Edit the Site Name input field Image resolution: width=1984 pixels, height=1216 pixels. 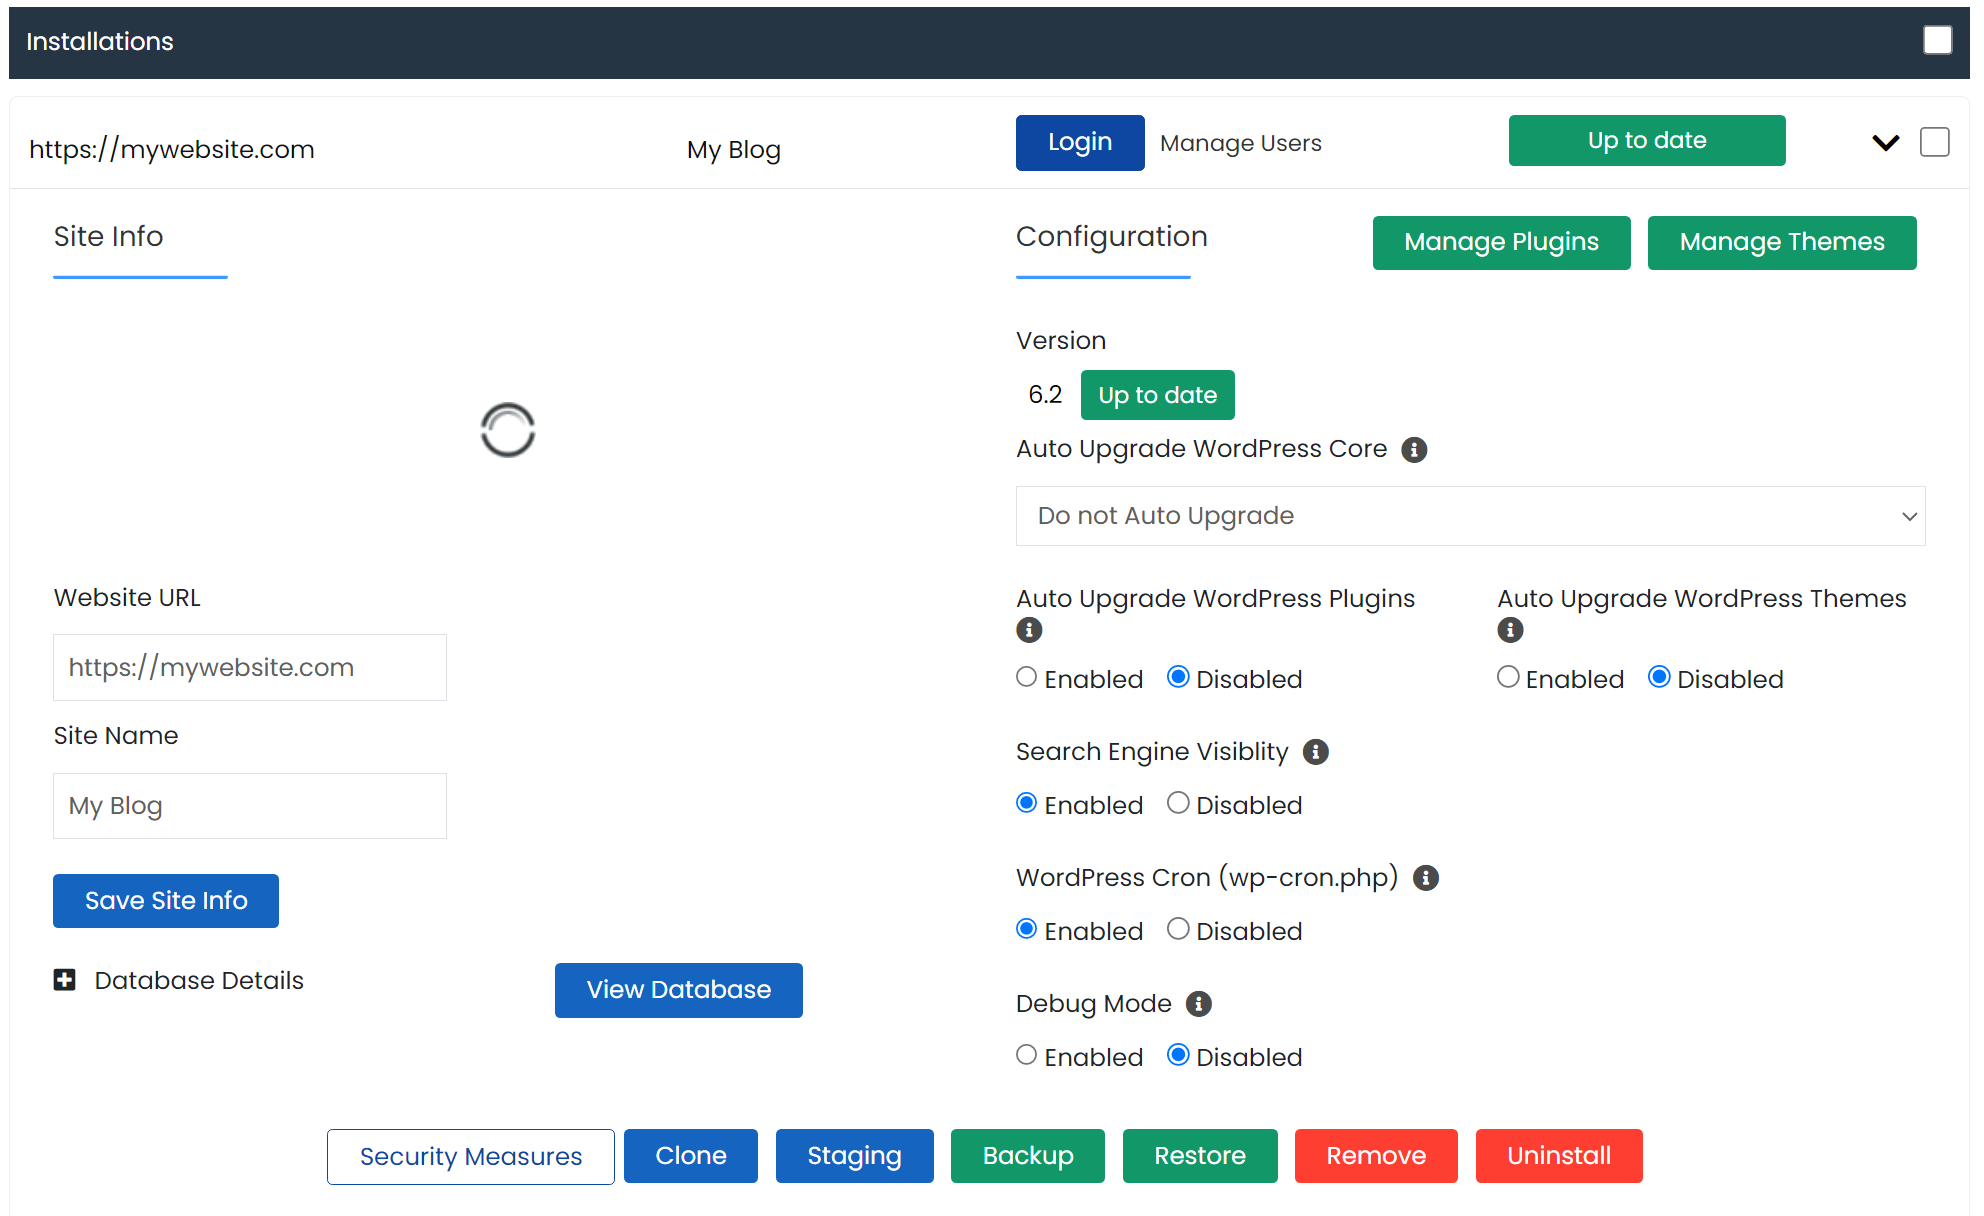click(x=249, y=805)
